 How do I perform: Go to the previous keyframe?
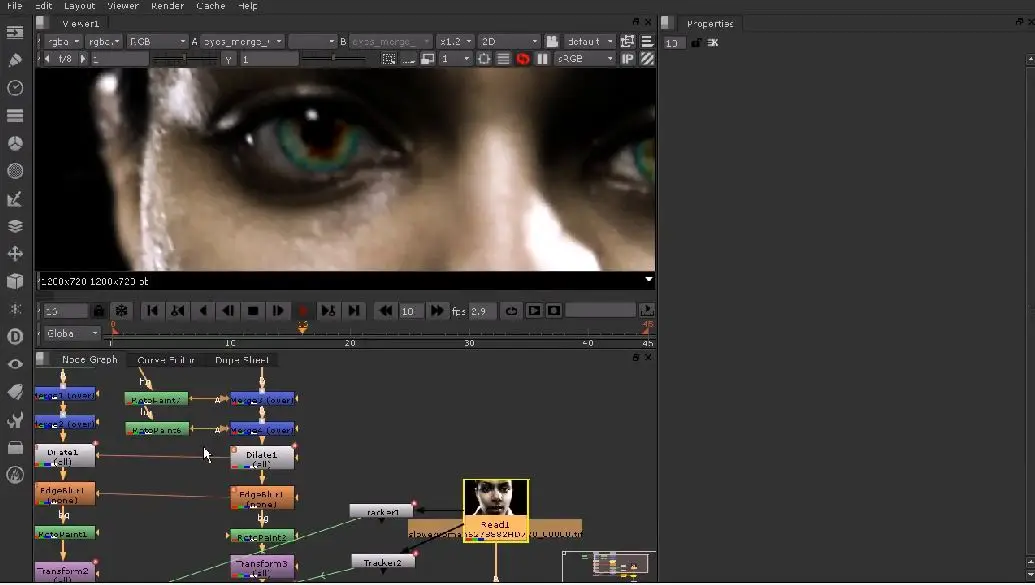click(x=178, y=310)
